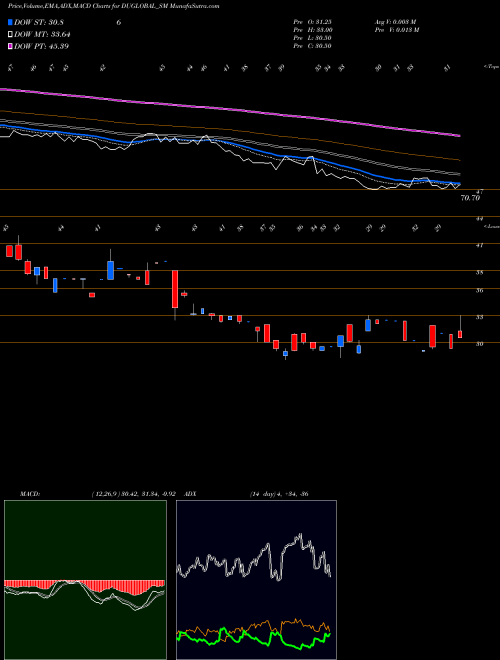Select the 'DOW PT: 45.39' legend label
The image size is (500, 660).
pyautogui.click(x=41, y=46)
